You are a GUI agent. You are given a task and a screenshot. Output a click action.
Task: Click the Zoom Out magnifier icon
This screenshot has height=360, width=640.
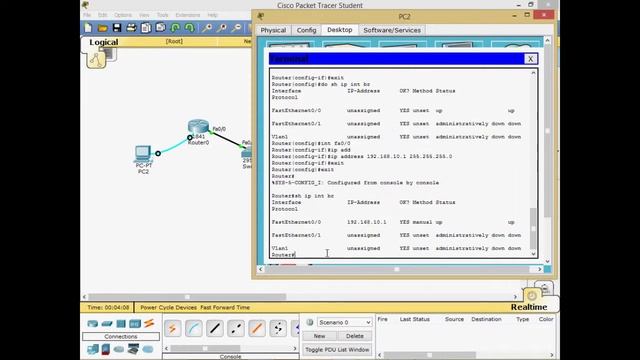click(236, 28)
